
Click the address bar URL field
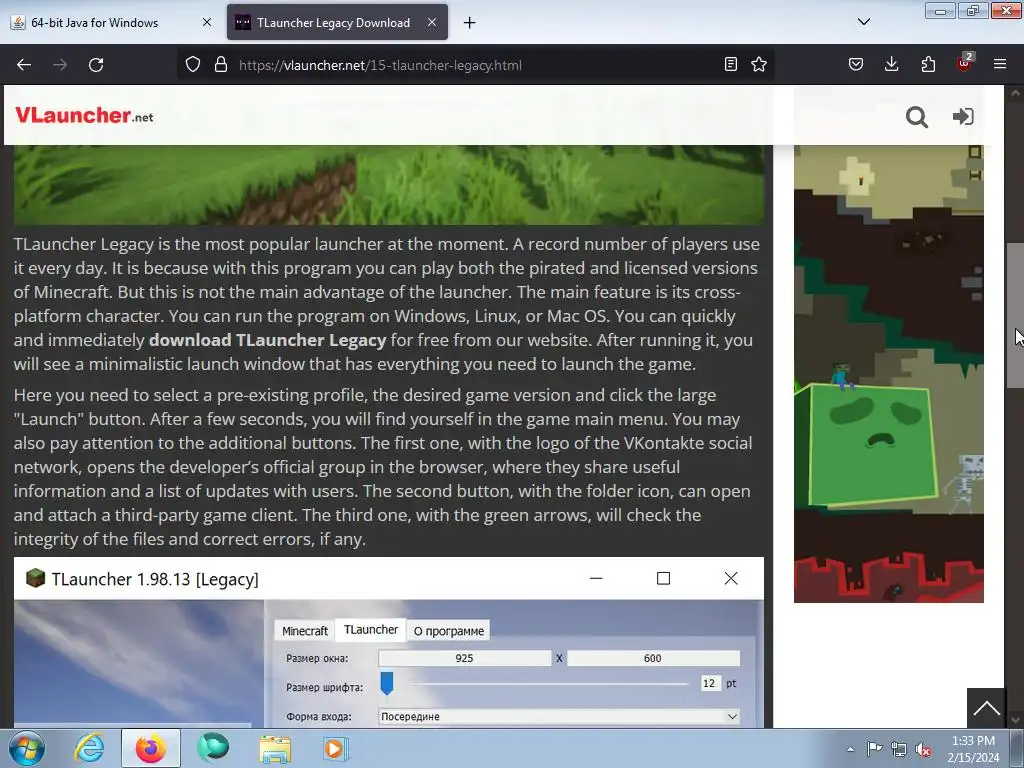(477, 65)
